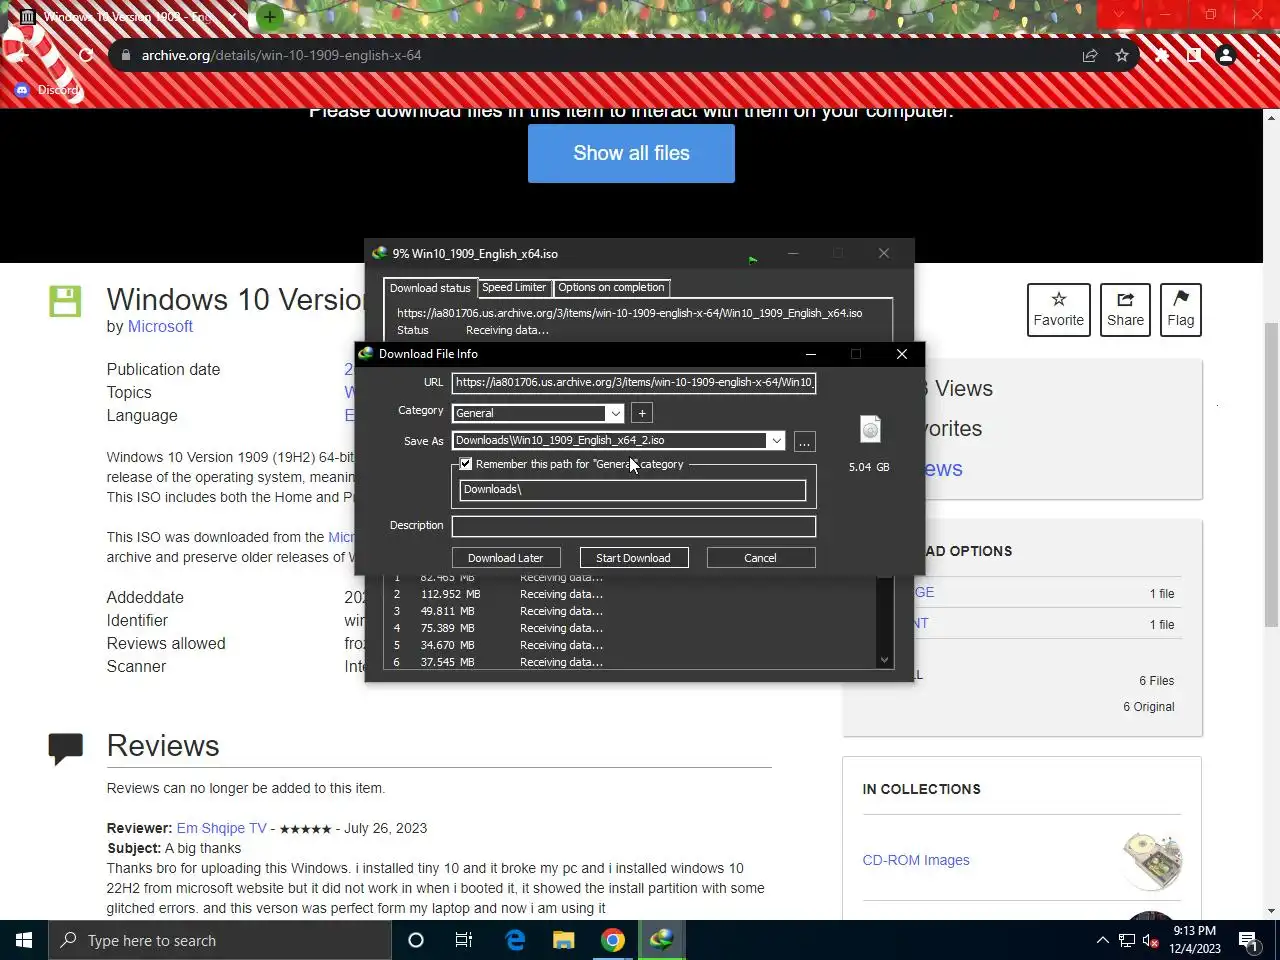Switch to Google Chrome on taskbar
The width and height of the screenshot is (1280, 960).
pyautogui.click(x=613, y=940)
